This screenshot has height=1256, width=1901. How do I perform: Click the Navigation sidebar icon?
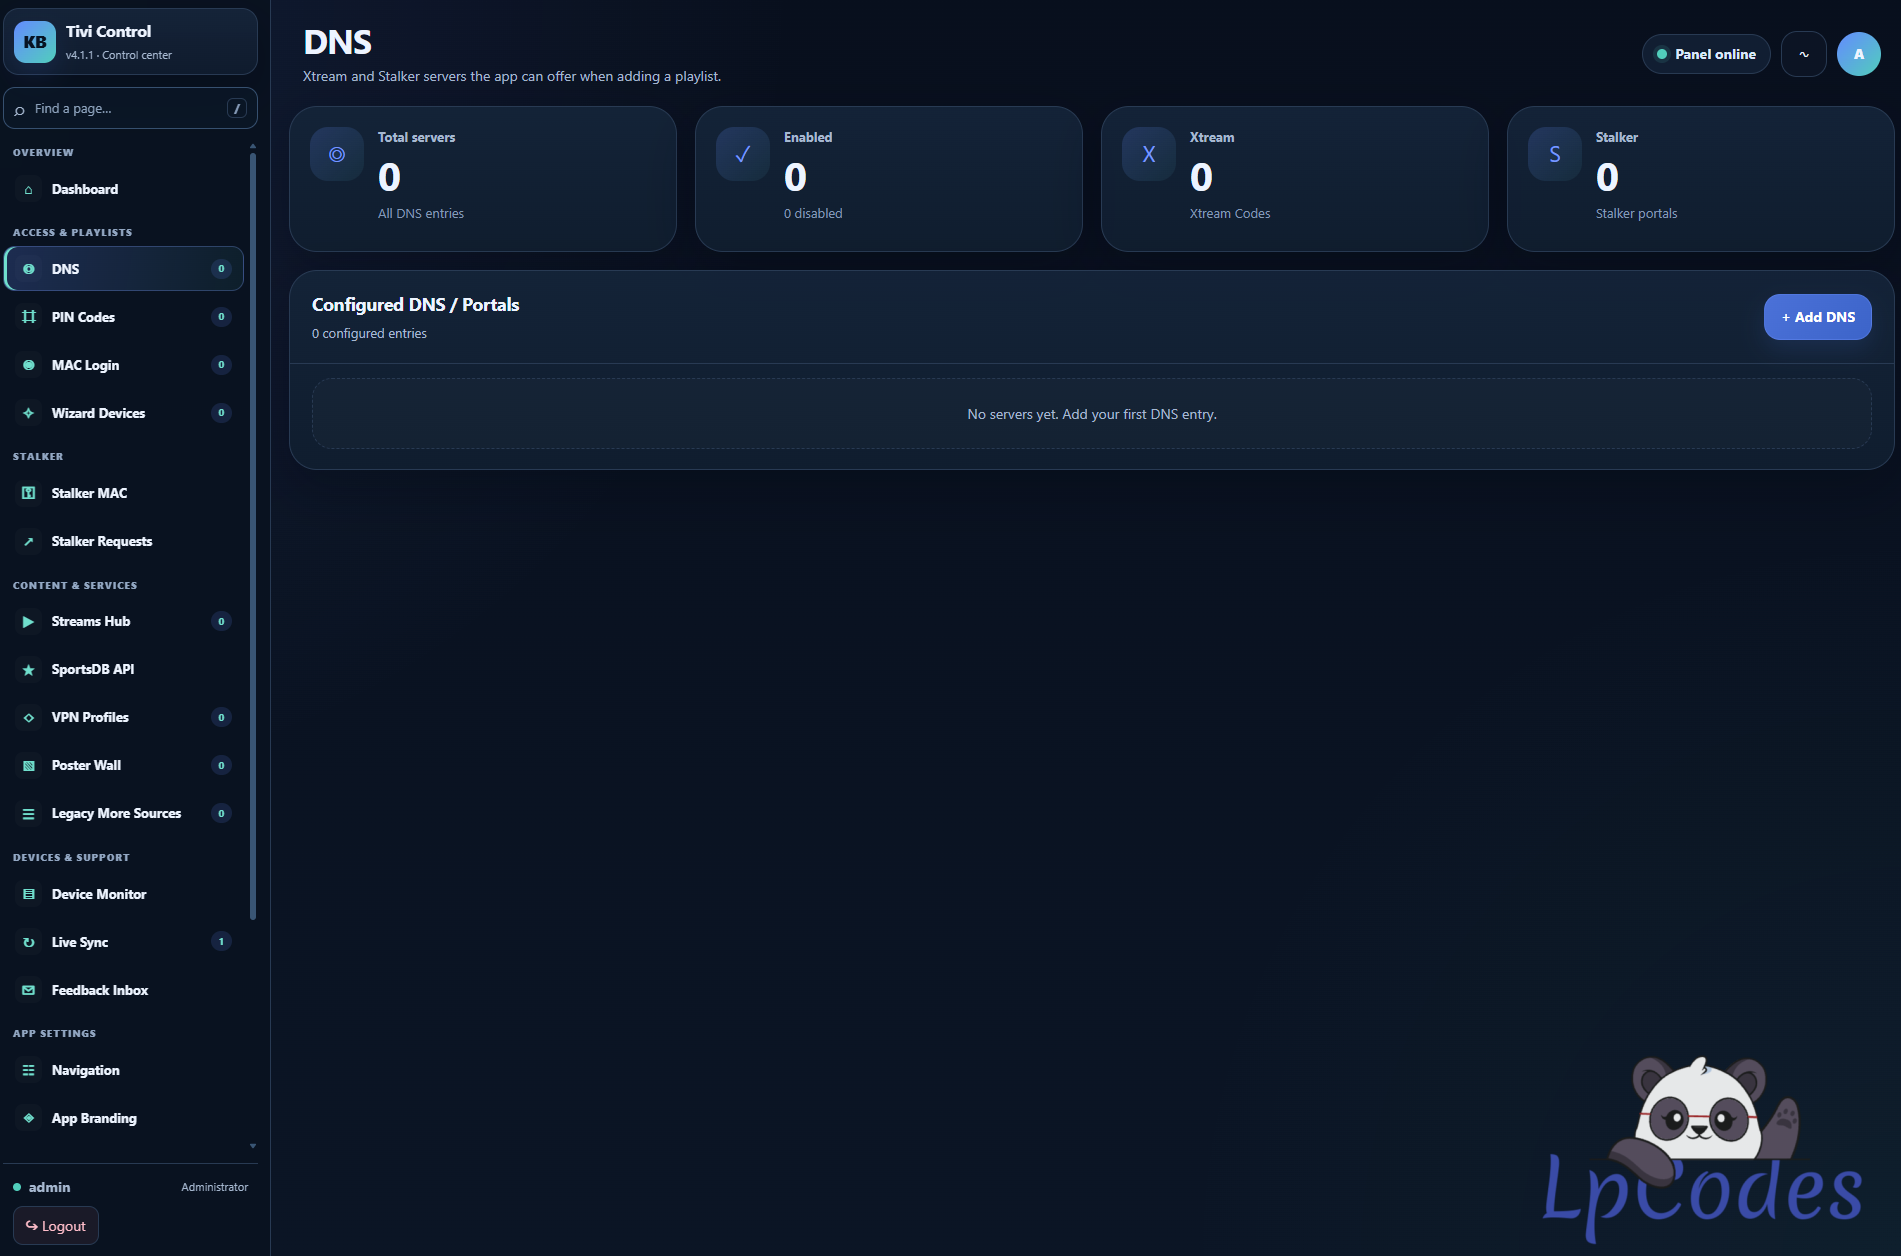pyautogui.click(x=29, y=1070)
